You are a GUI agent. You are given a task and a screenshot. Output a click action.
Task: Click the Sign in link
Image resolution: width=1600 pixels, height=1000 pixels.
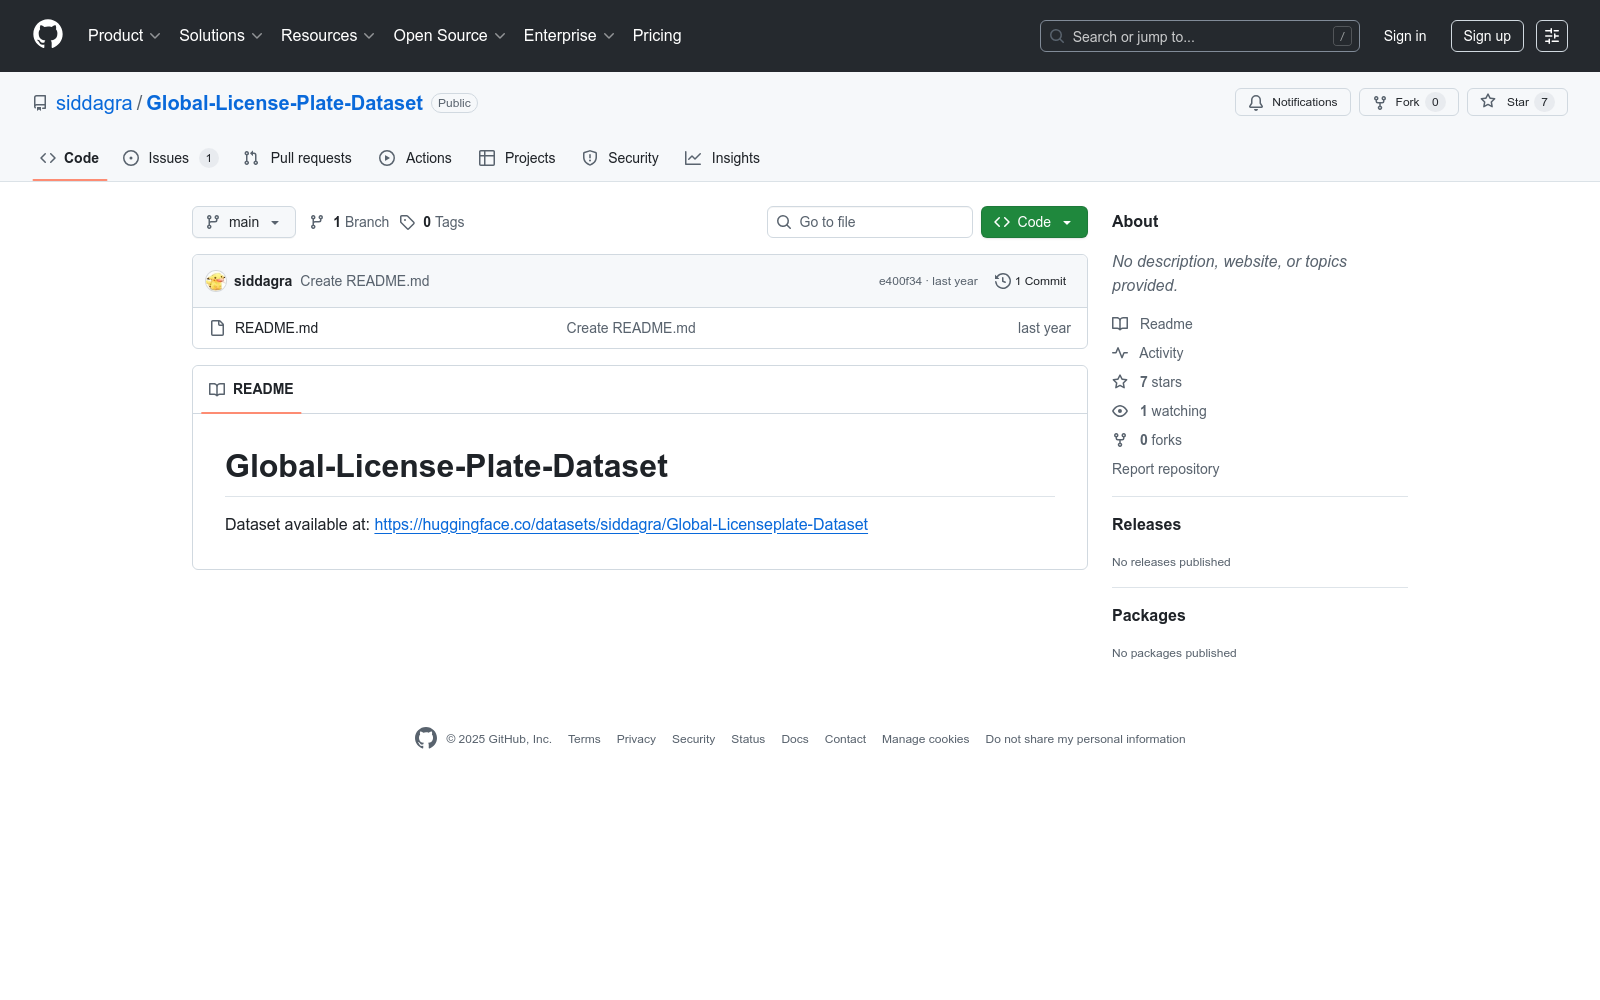click(x=1405, y=36)
